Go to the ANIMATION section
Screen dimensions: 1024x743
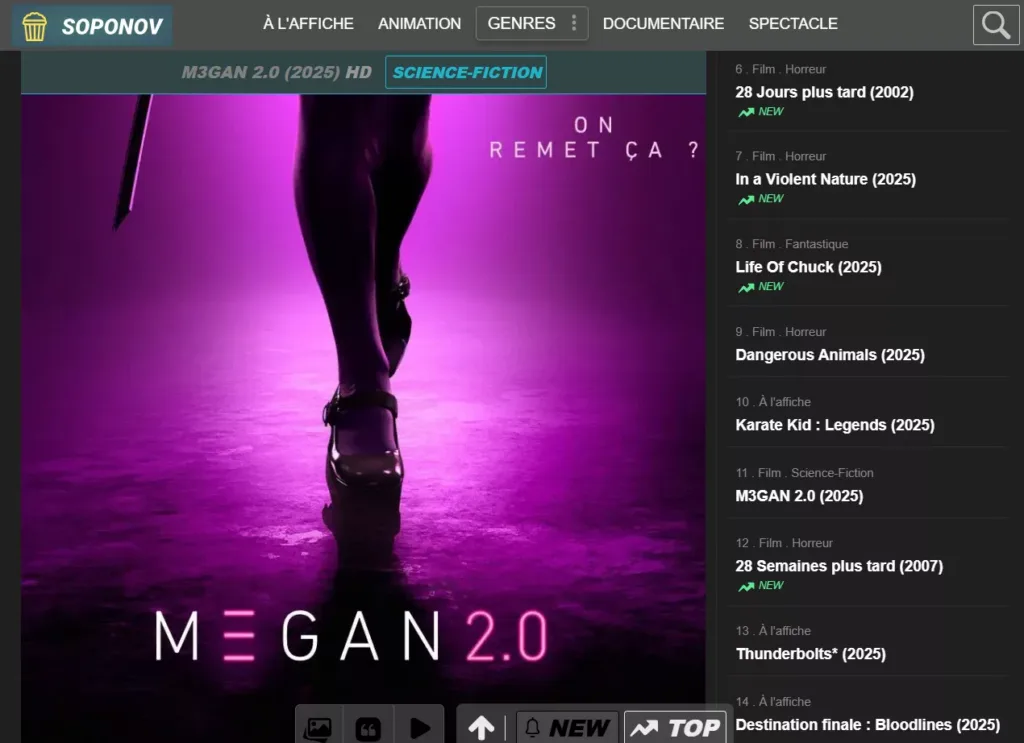419,23
